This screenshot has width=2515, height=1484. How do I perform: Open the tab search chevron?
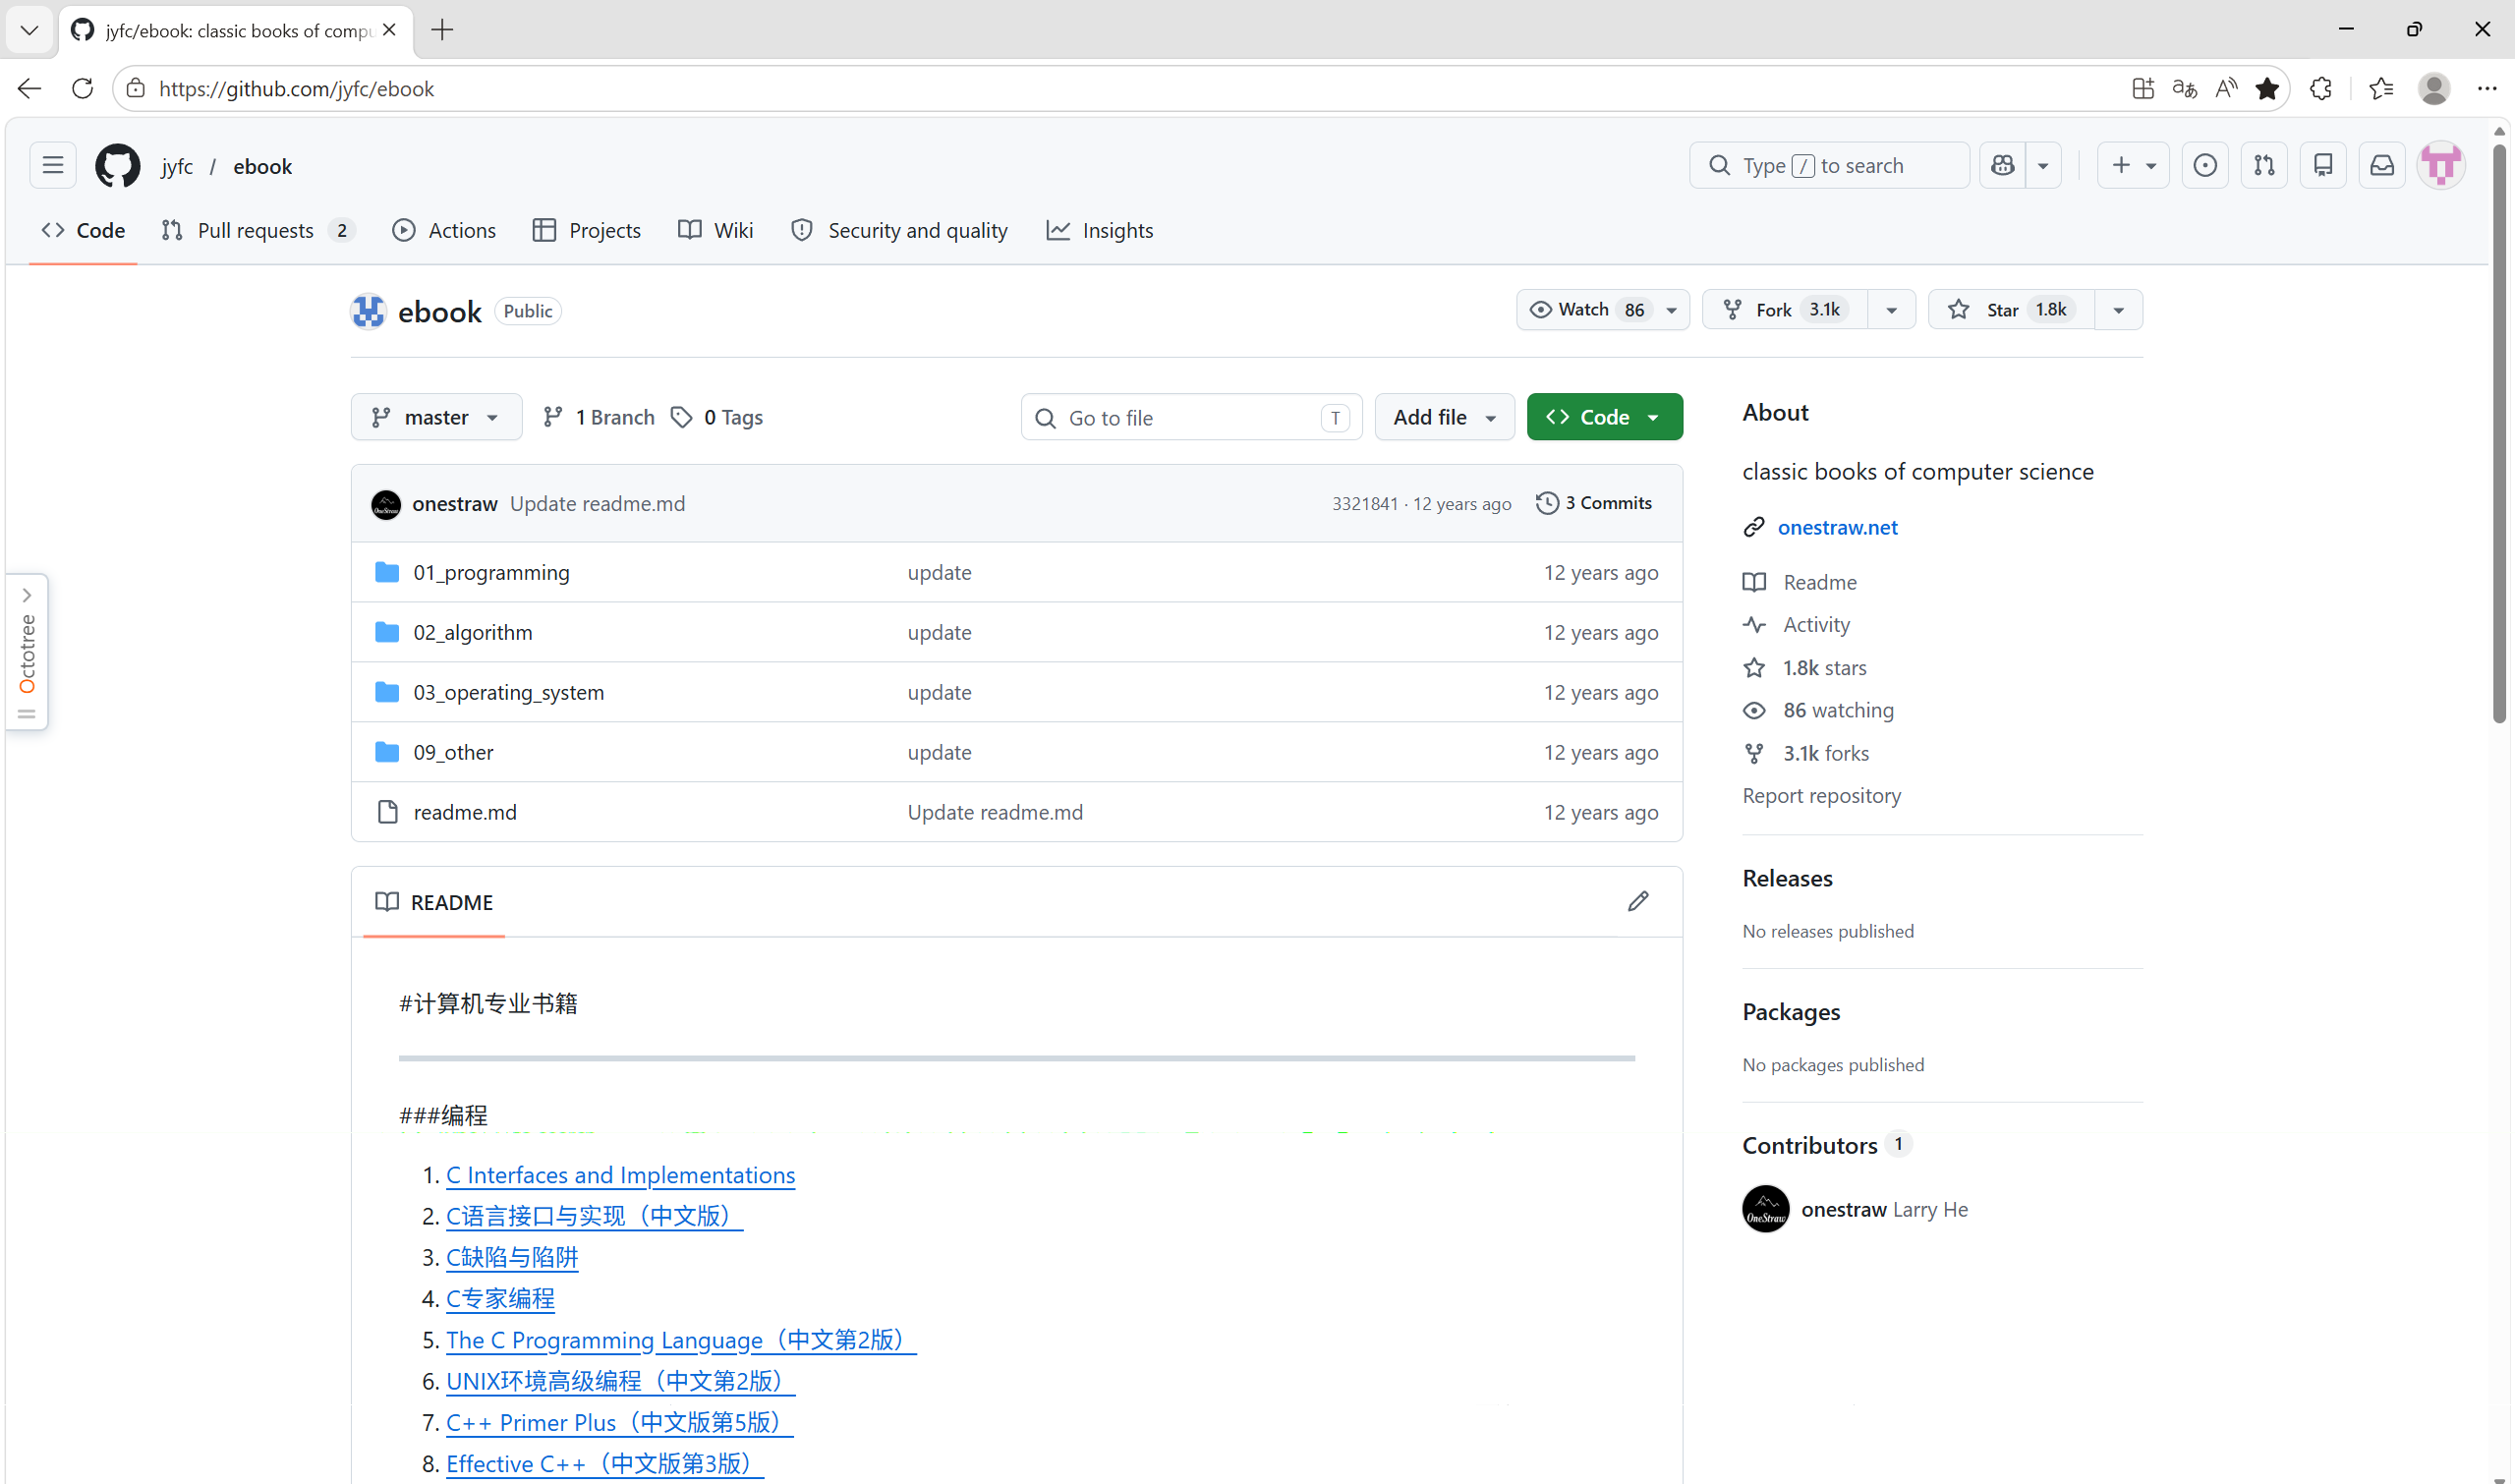coord(29,30)
